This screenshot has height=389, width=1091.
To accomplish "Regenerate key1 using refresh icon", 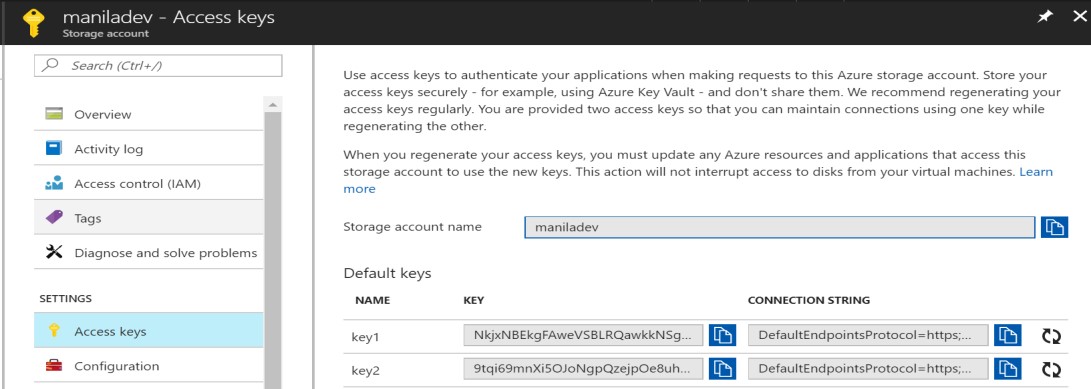I will pos(1051,336).
